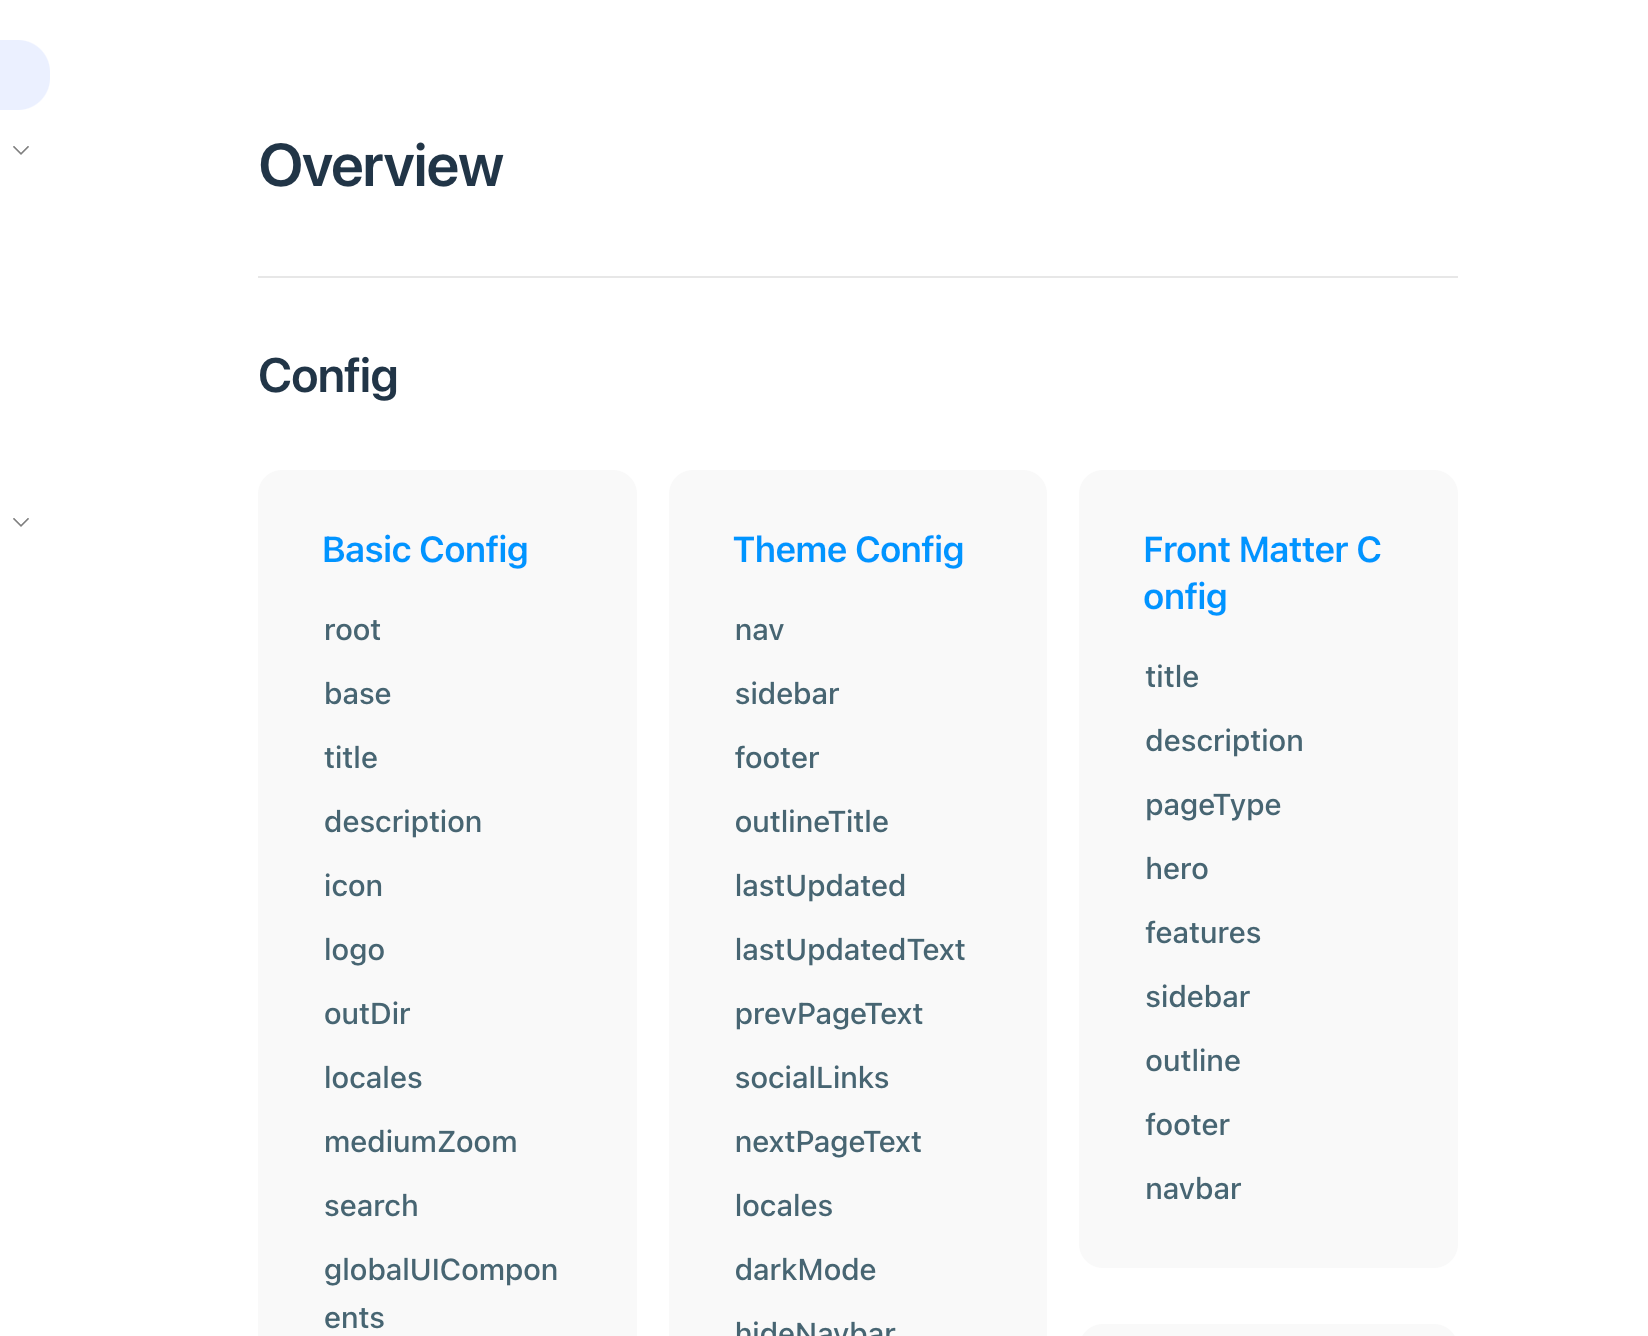Viewport: 1648px width, 1336px height.
Task: Open navbar entry in Front Matter Config
Action: [x=1193, y=1188]
